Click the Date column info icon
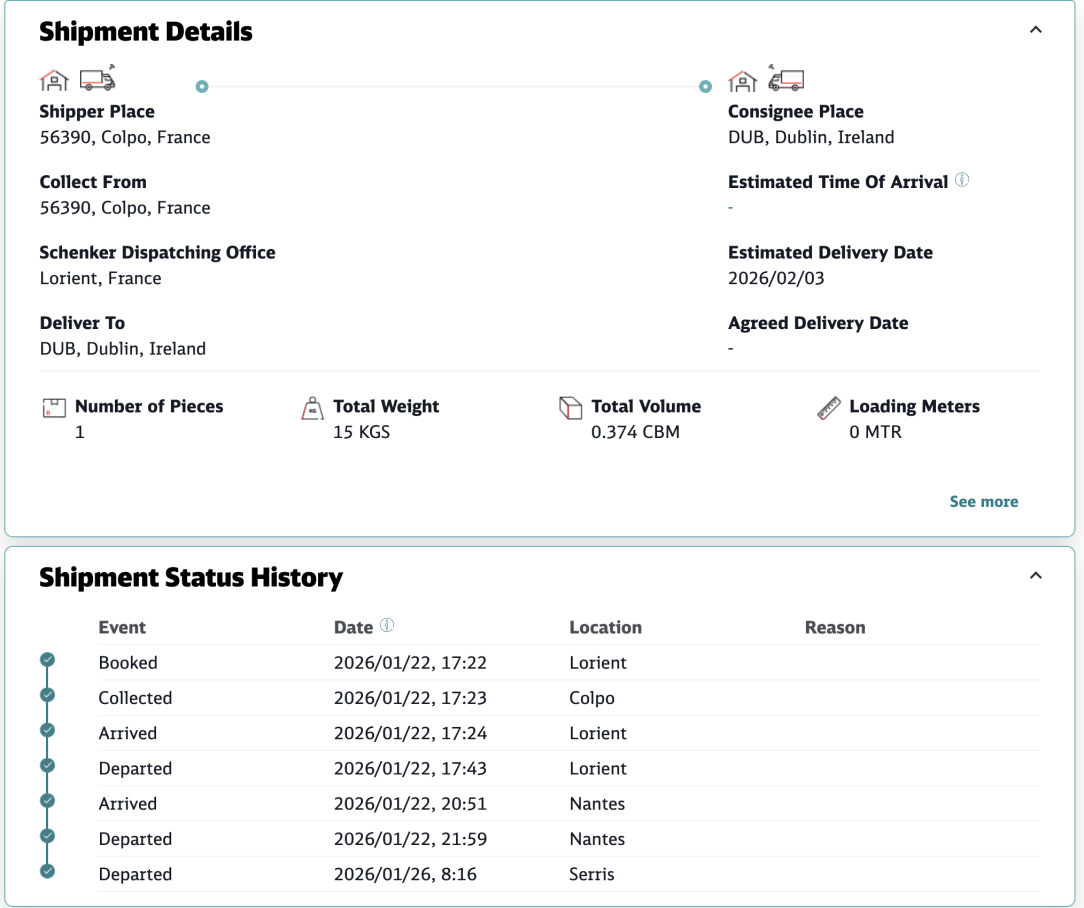This screenshot has height=908, width=1084. click(x=387, y=626)
